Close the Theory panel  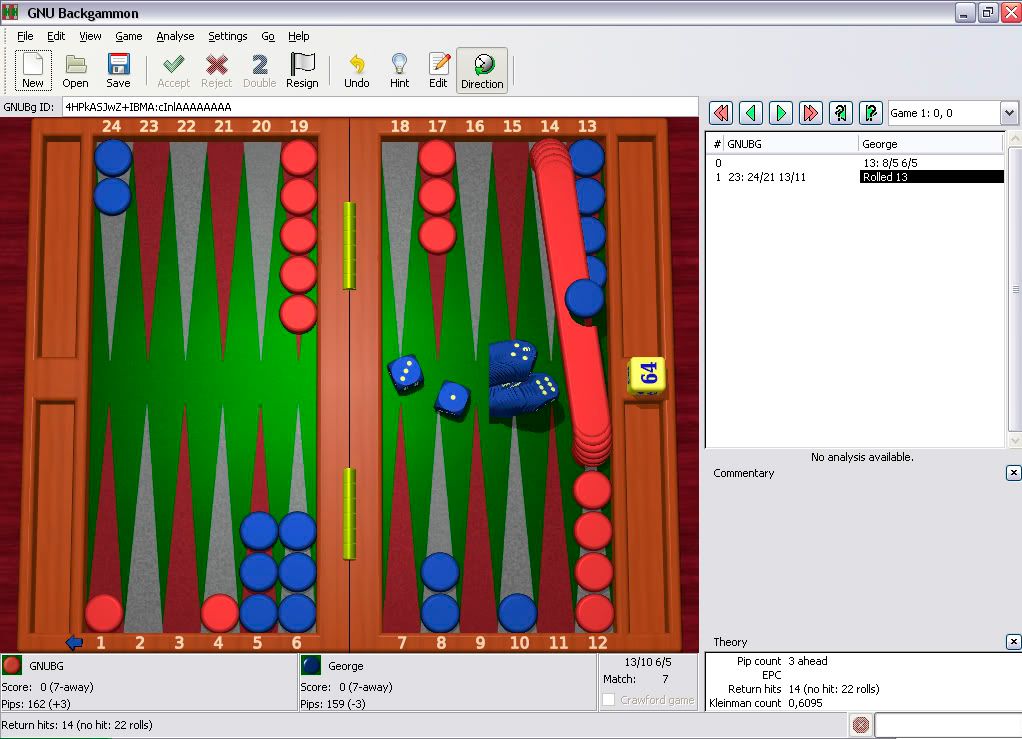coord(1013,642)
